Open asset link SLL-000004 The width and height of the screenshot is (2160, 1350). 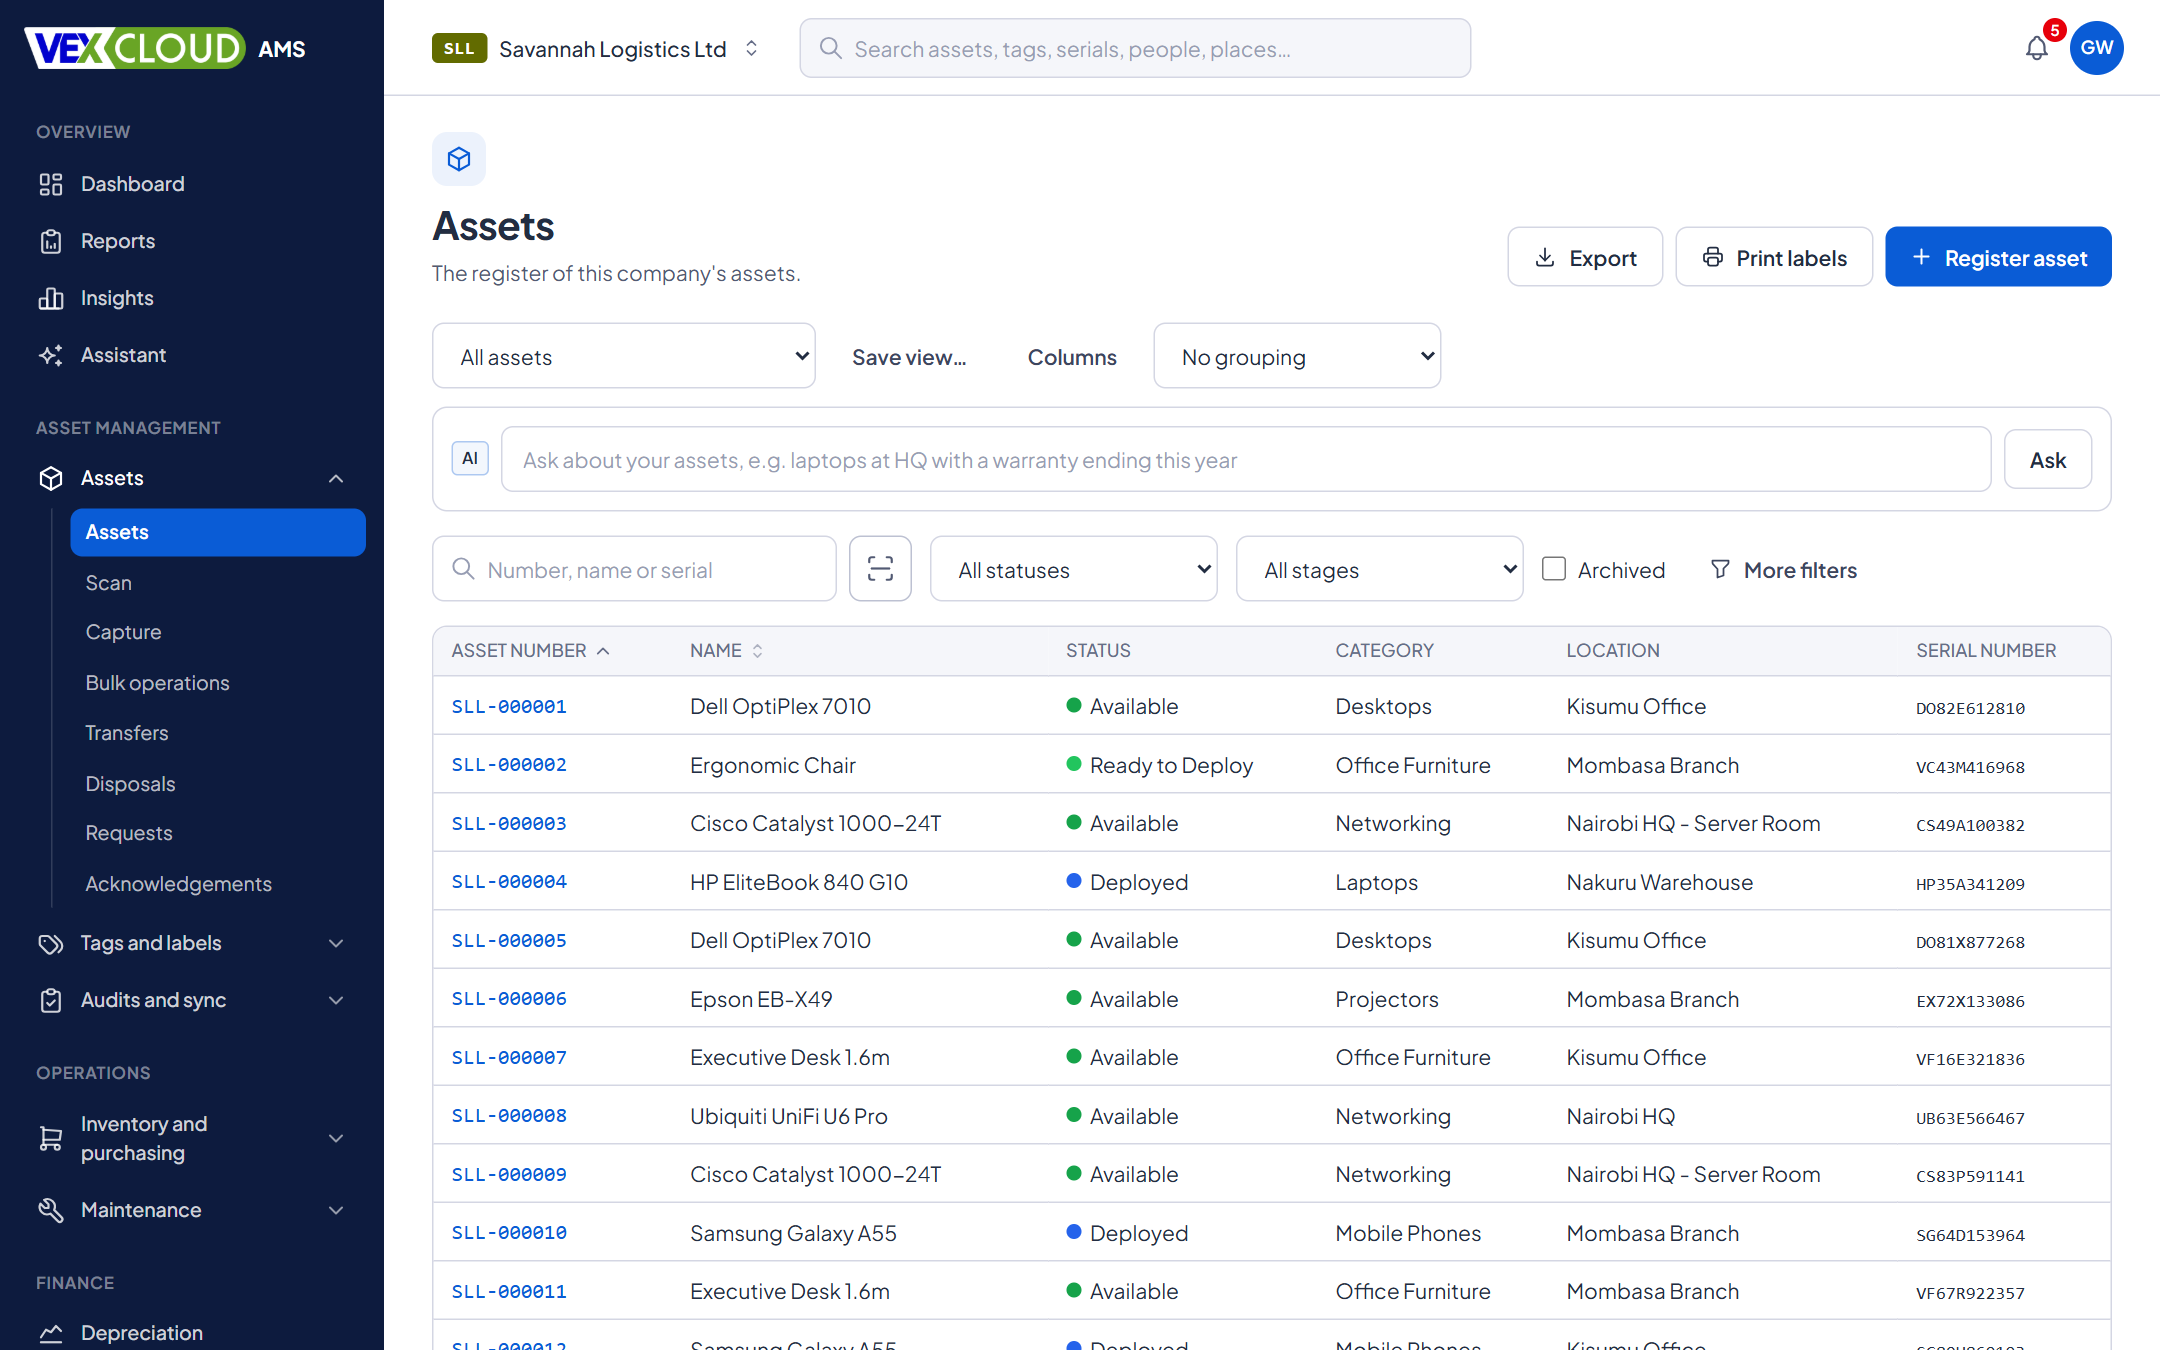[509, 882]
